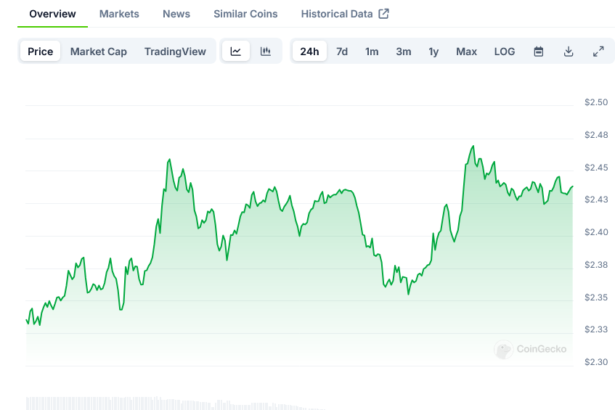Switch to candlestick chart icon
Image resolution: width=615 pixels, height=410 pixels.
[x=265, y=52]
